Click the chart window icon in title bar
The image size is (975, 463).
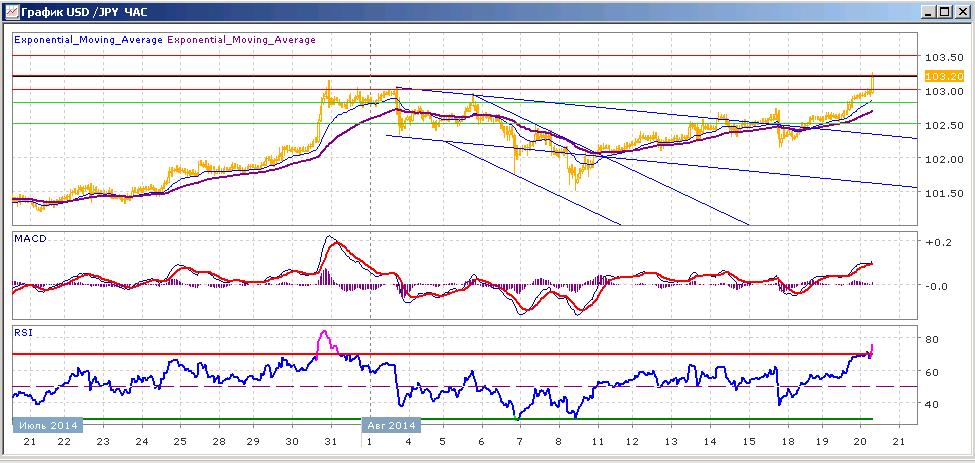[12, 11]
